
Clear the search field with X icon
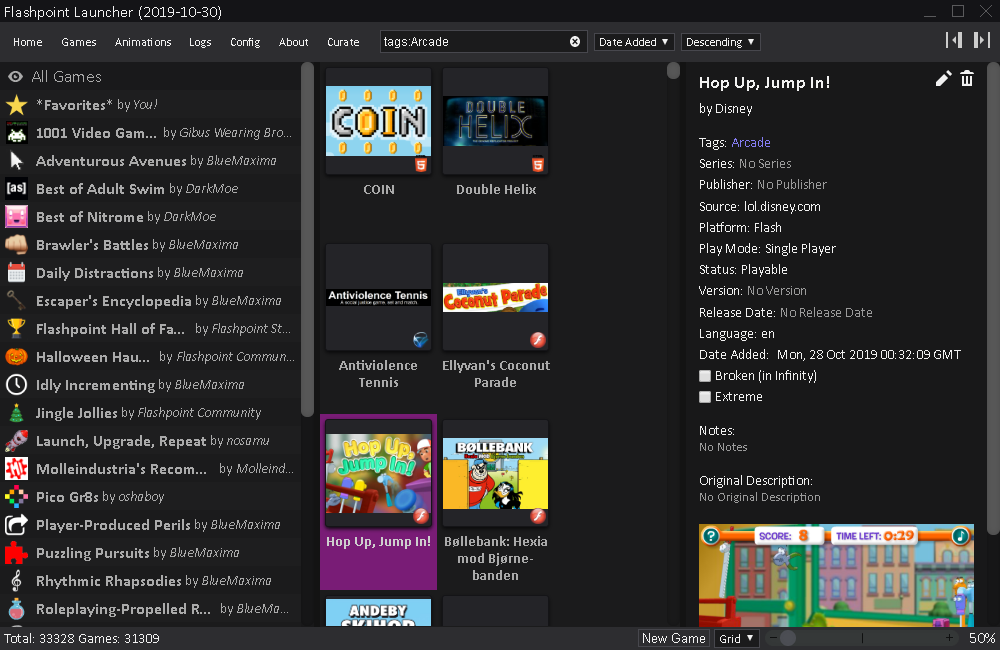pyautogui.click(x=575, y=42)
